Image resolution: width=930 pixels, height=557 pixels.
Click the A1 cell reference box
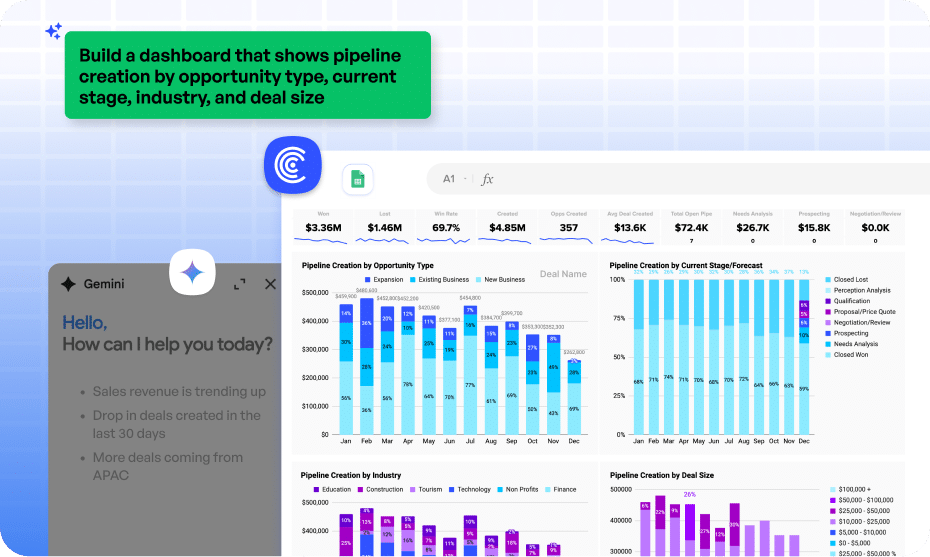pos(449,179)
